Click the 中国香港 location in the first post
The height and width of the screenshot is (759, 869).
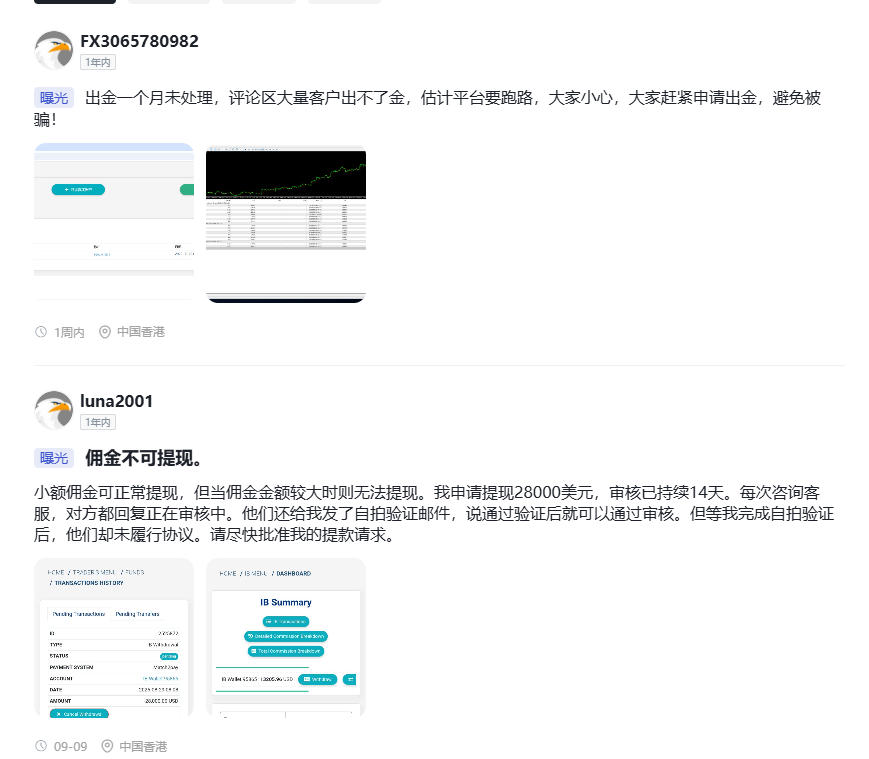click(141, 332)
